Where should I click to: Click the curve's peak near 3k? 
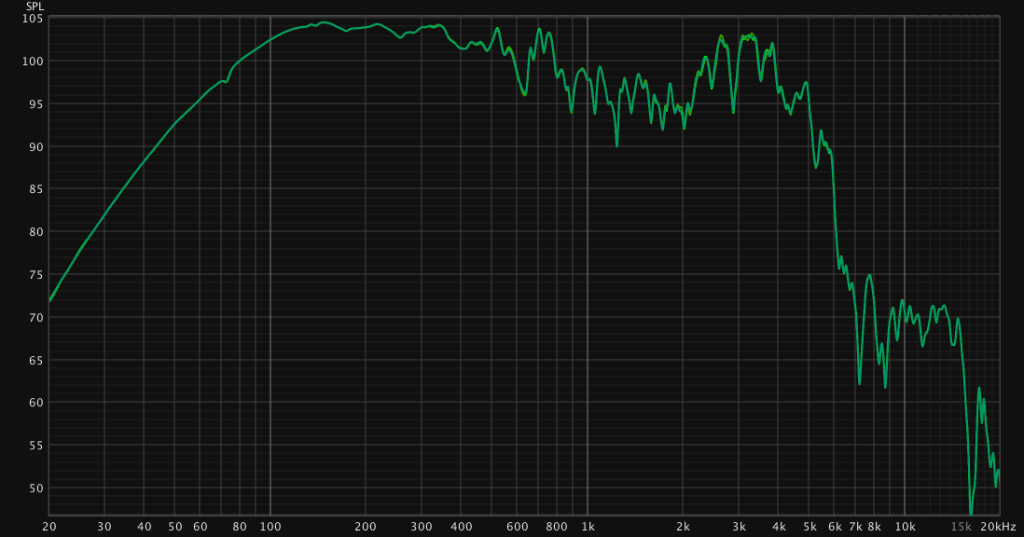tap(745, 35)
